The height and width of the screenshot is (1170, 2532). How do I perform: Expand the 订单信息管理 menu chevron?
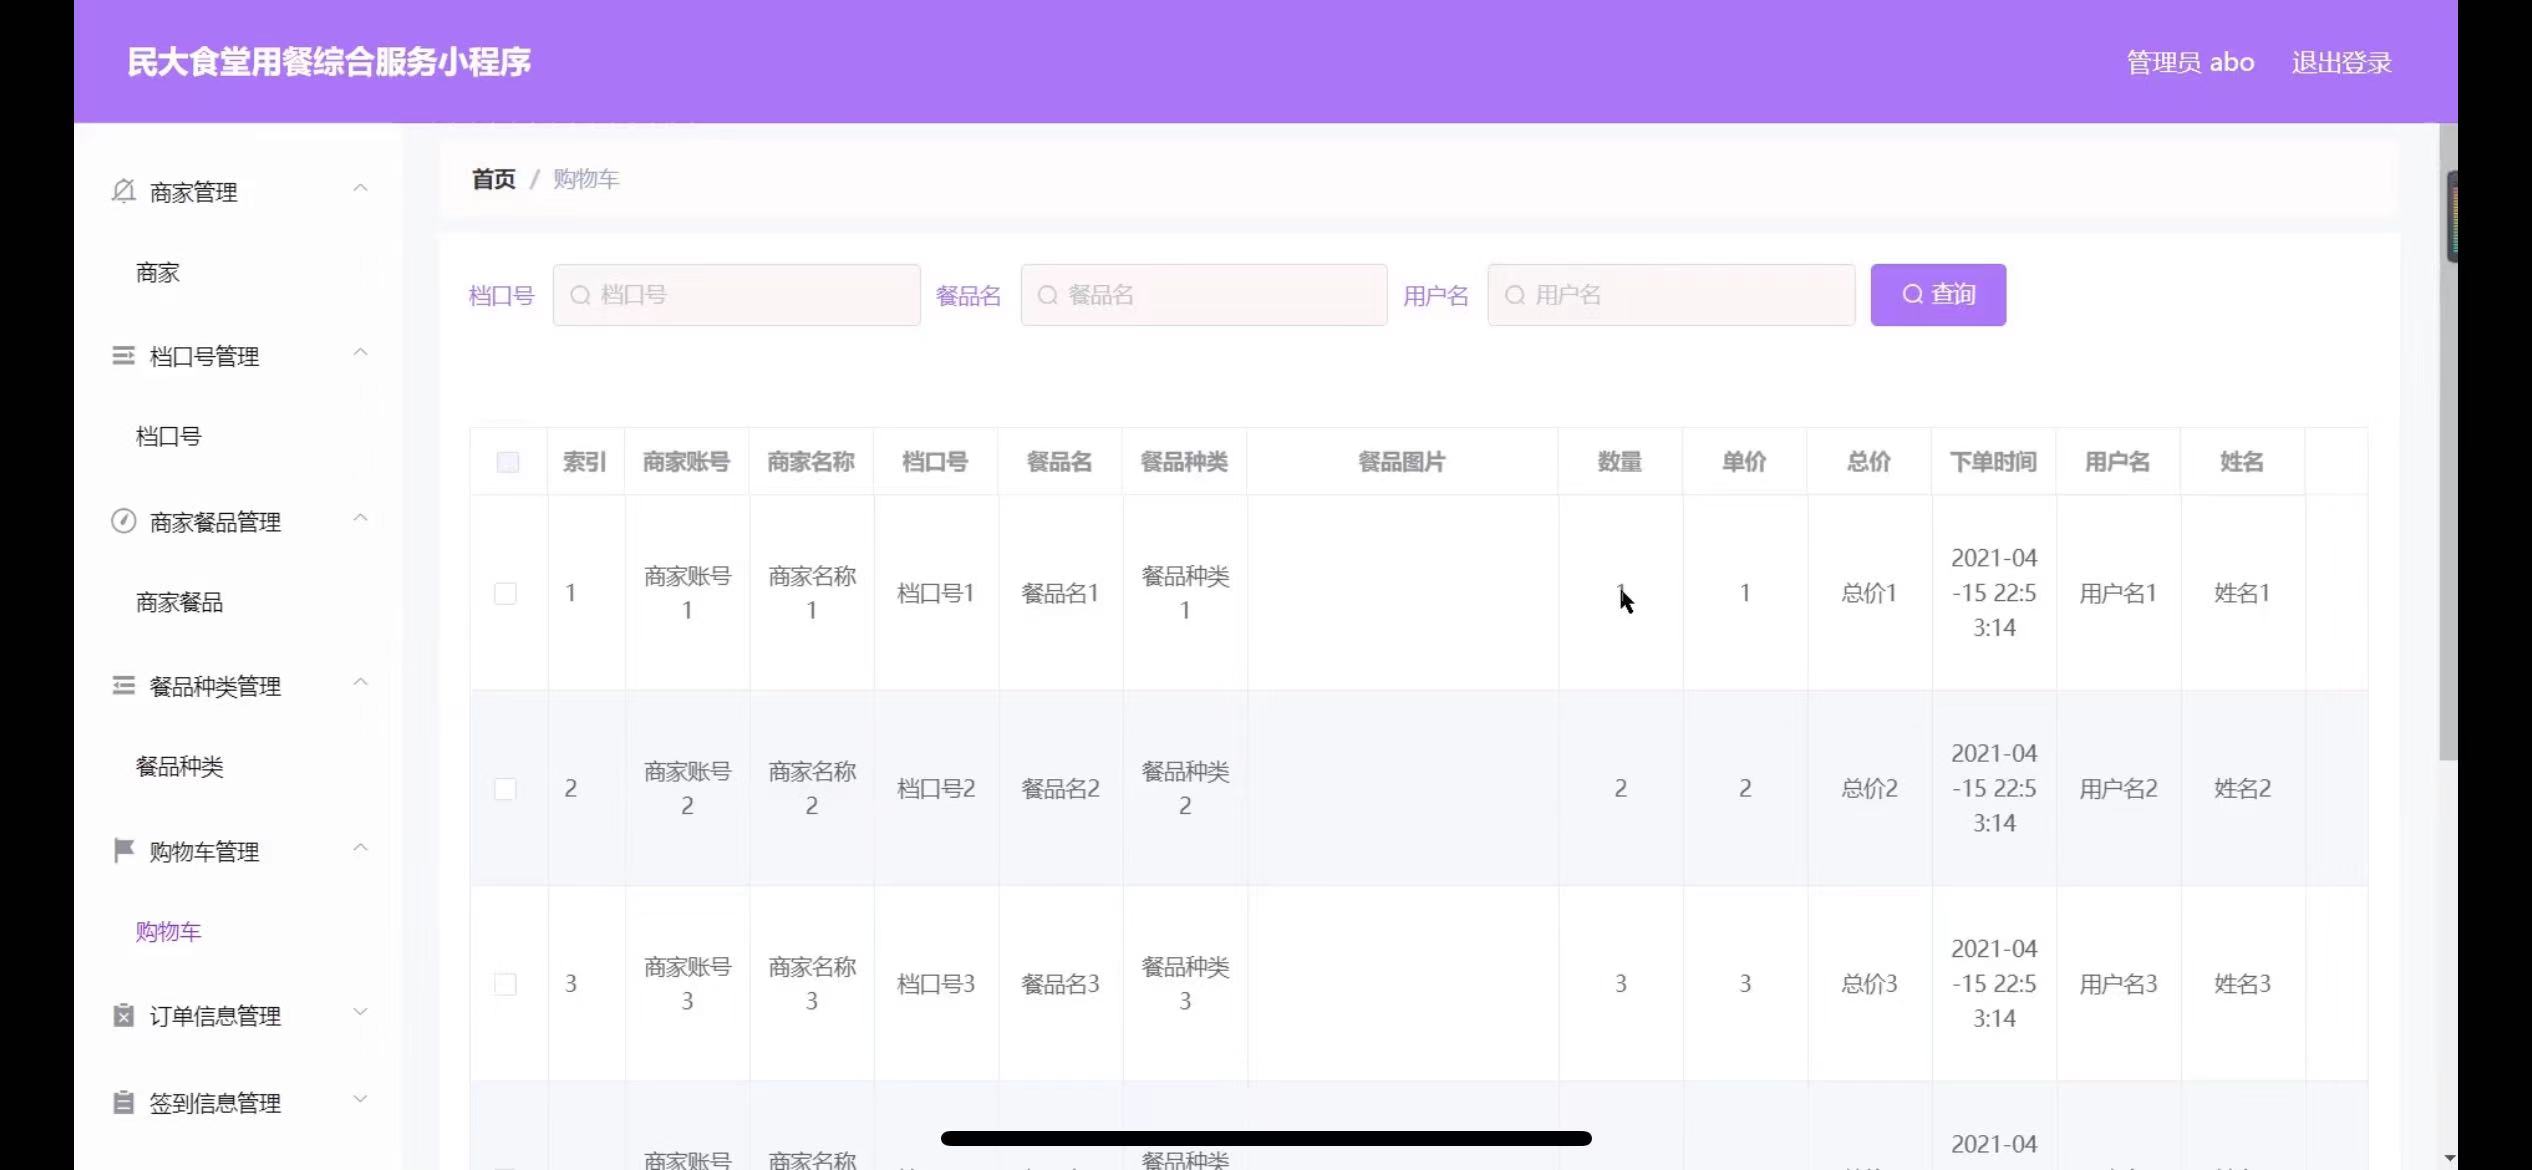(x=360, y=1012)
